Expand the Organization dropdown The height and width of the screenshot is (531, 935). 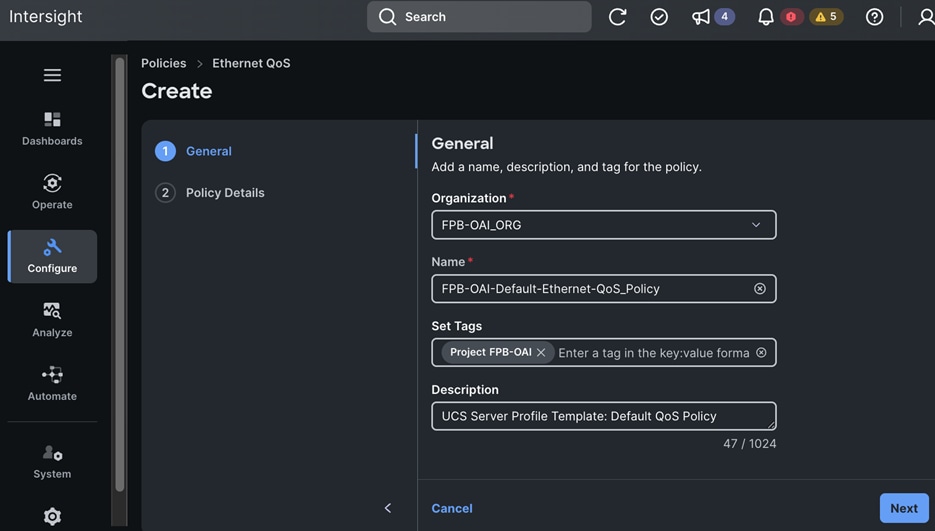[603, 225]
